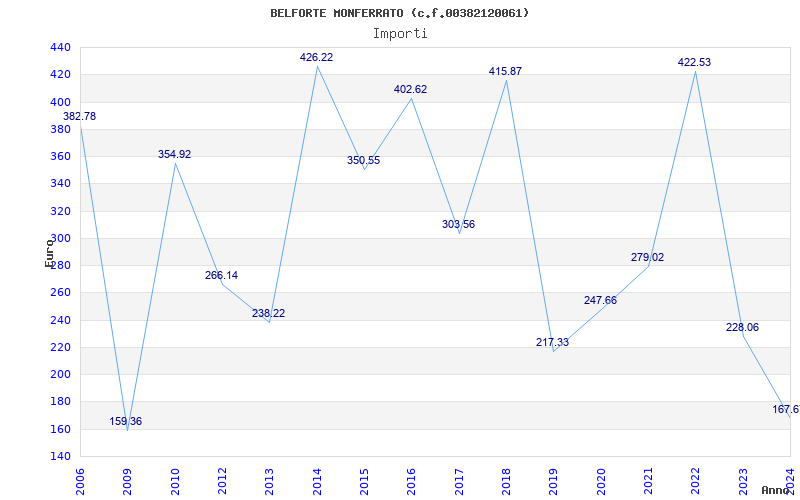
Task: Click the 2009 x-axis year
Action: pos(128,482)
